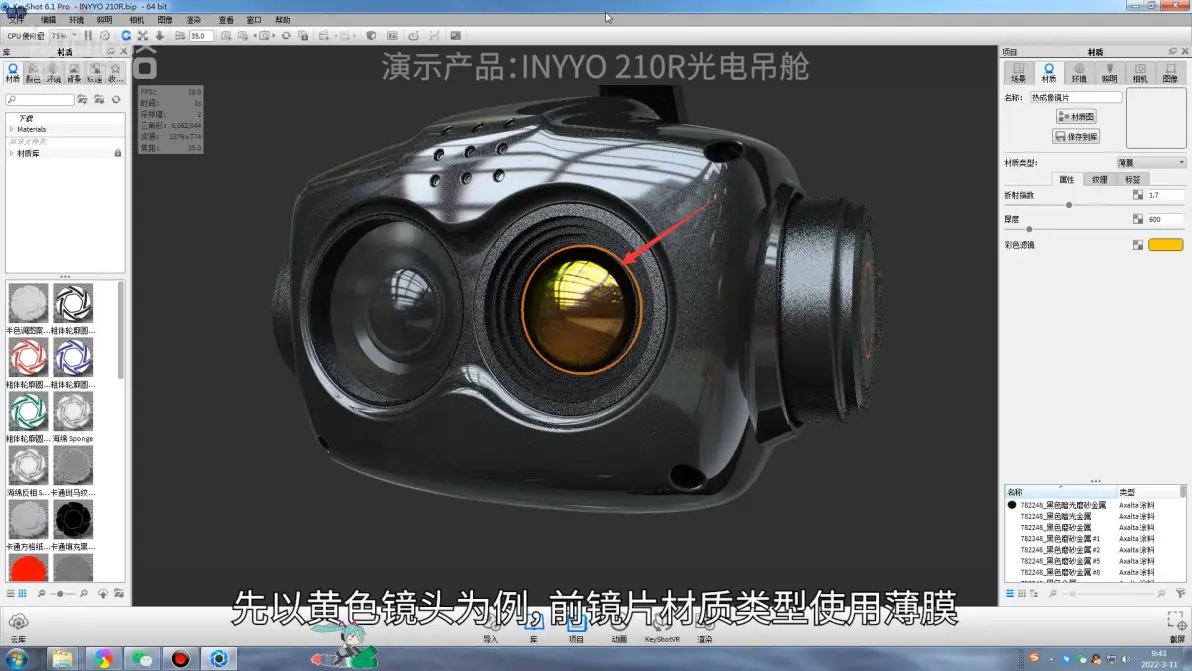1192x671 pixels.
Task: Click the refraction index slider handle
Action: pos(1069,205)
